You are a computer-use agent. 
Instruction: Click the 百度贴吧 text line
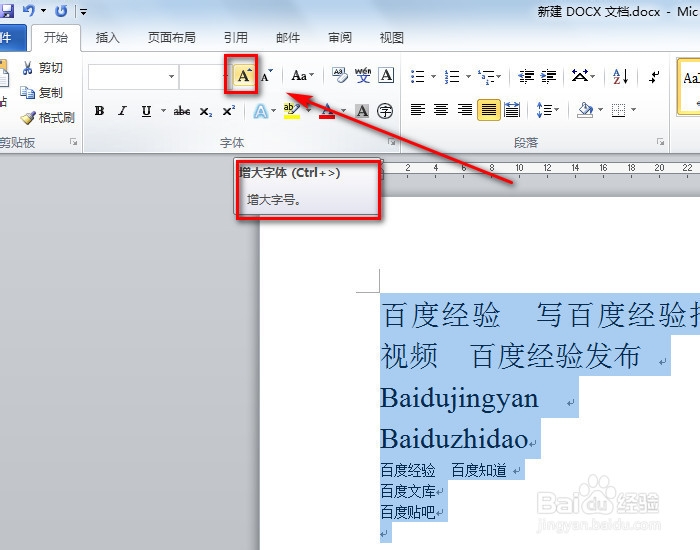click(x=408, y=512)
